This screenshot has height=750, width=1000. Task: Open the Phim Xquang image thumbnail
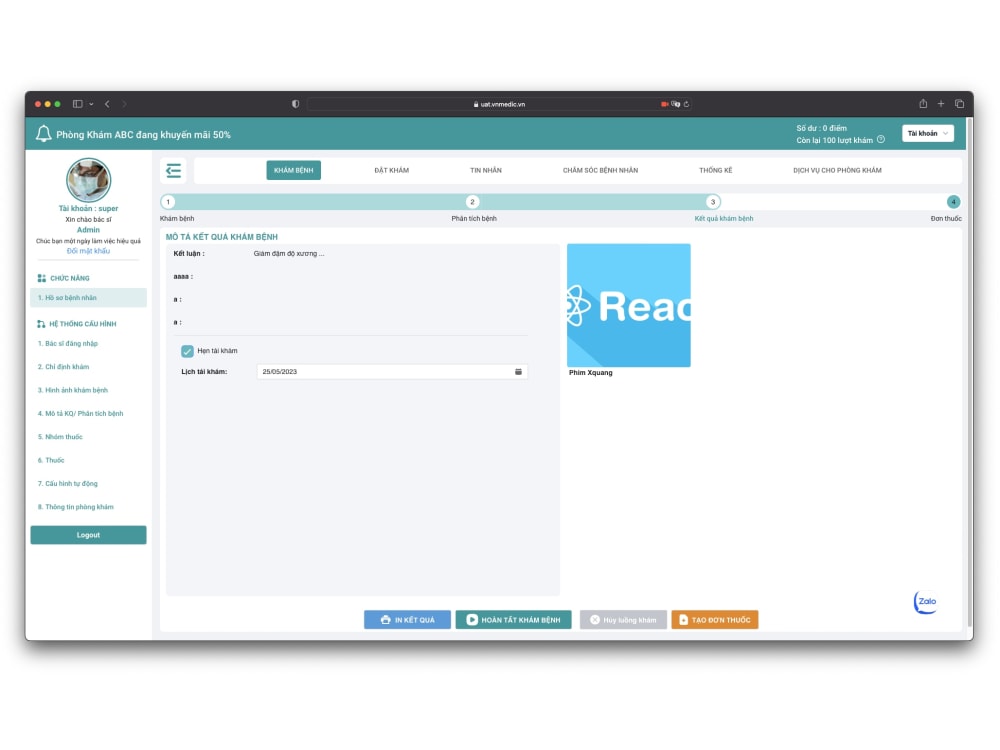click(629, 305)
